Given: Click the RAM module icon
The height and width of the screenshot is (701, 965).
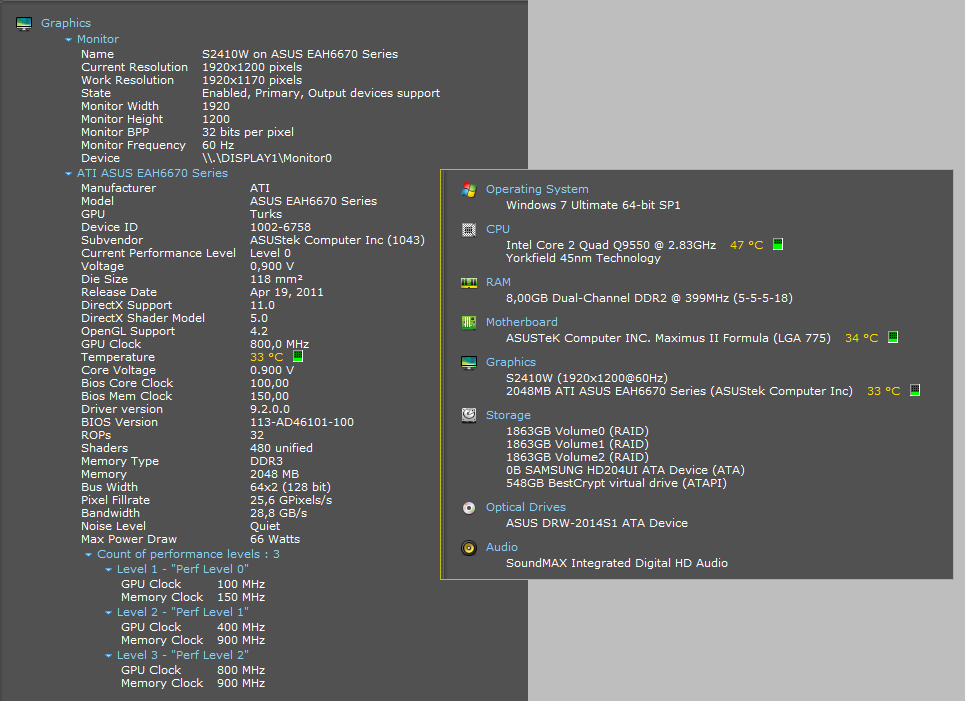Looking at the screenshot, I should [x=468, y=283].
